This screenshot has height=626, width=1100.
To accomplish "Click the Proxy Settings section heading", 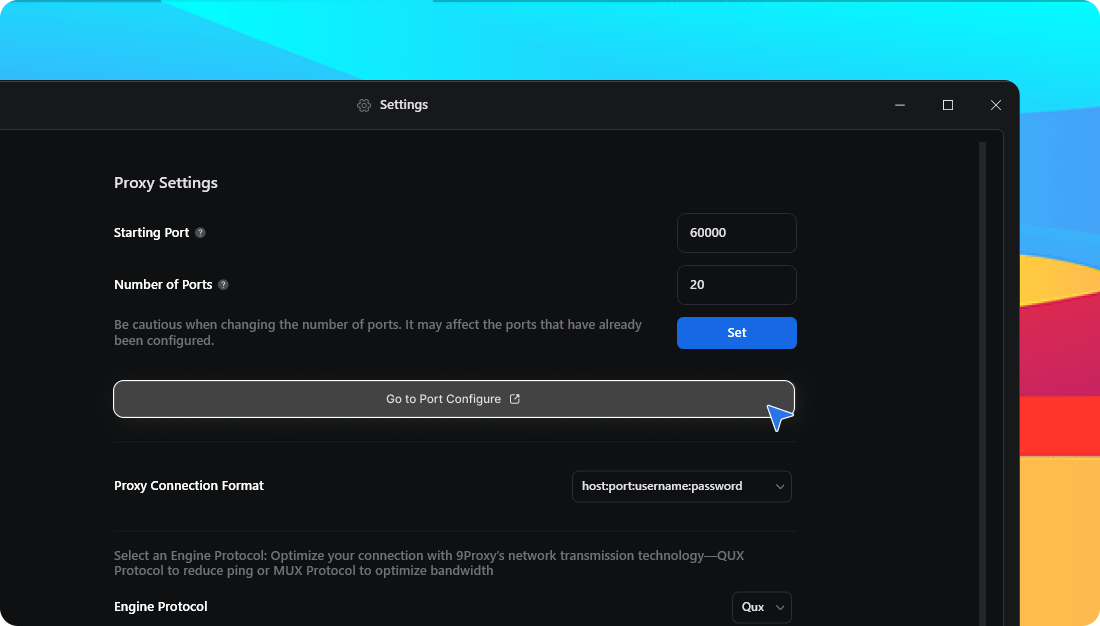I will point(166,183).
